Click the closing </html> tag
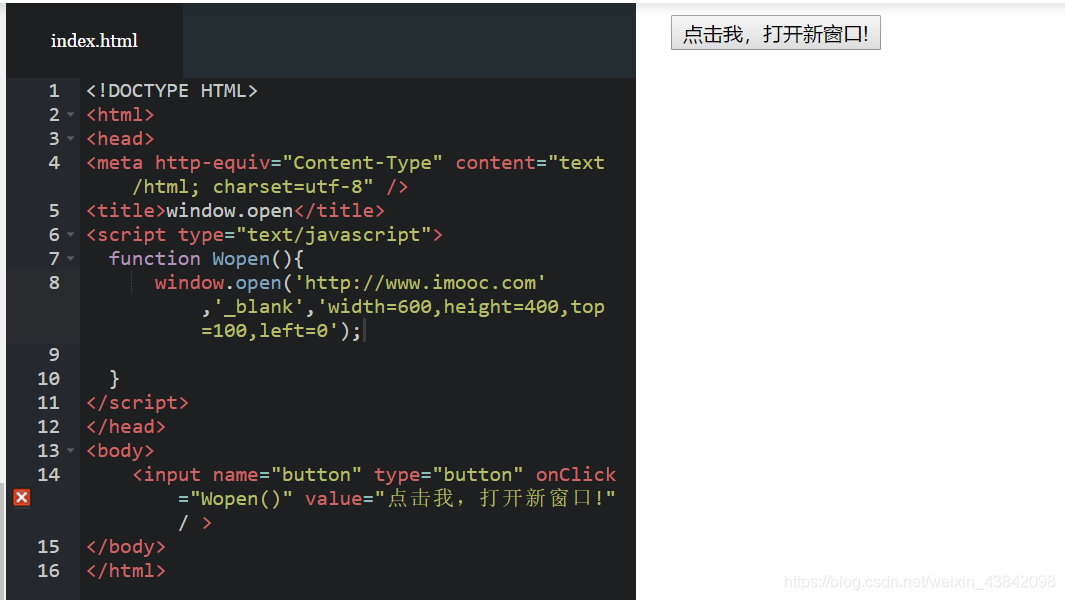The image size is (1065, 600). pos(126,571)
